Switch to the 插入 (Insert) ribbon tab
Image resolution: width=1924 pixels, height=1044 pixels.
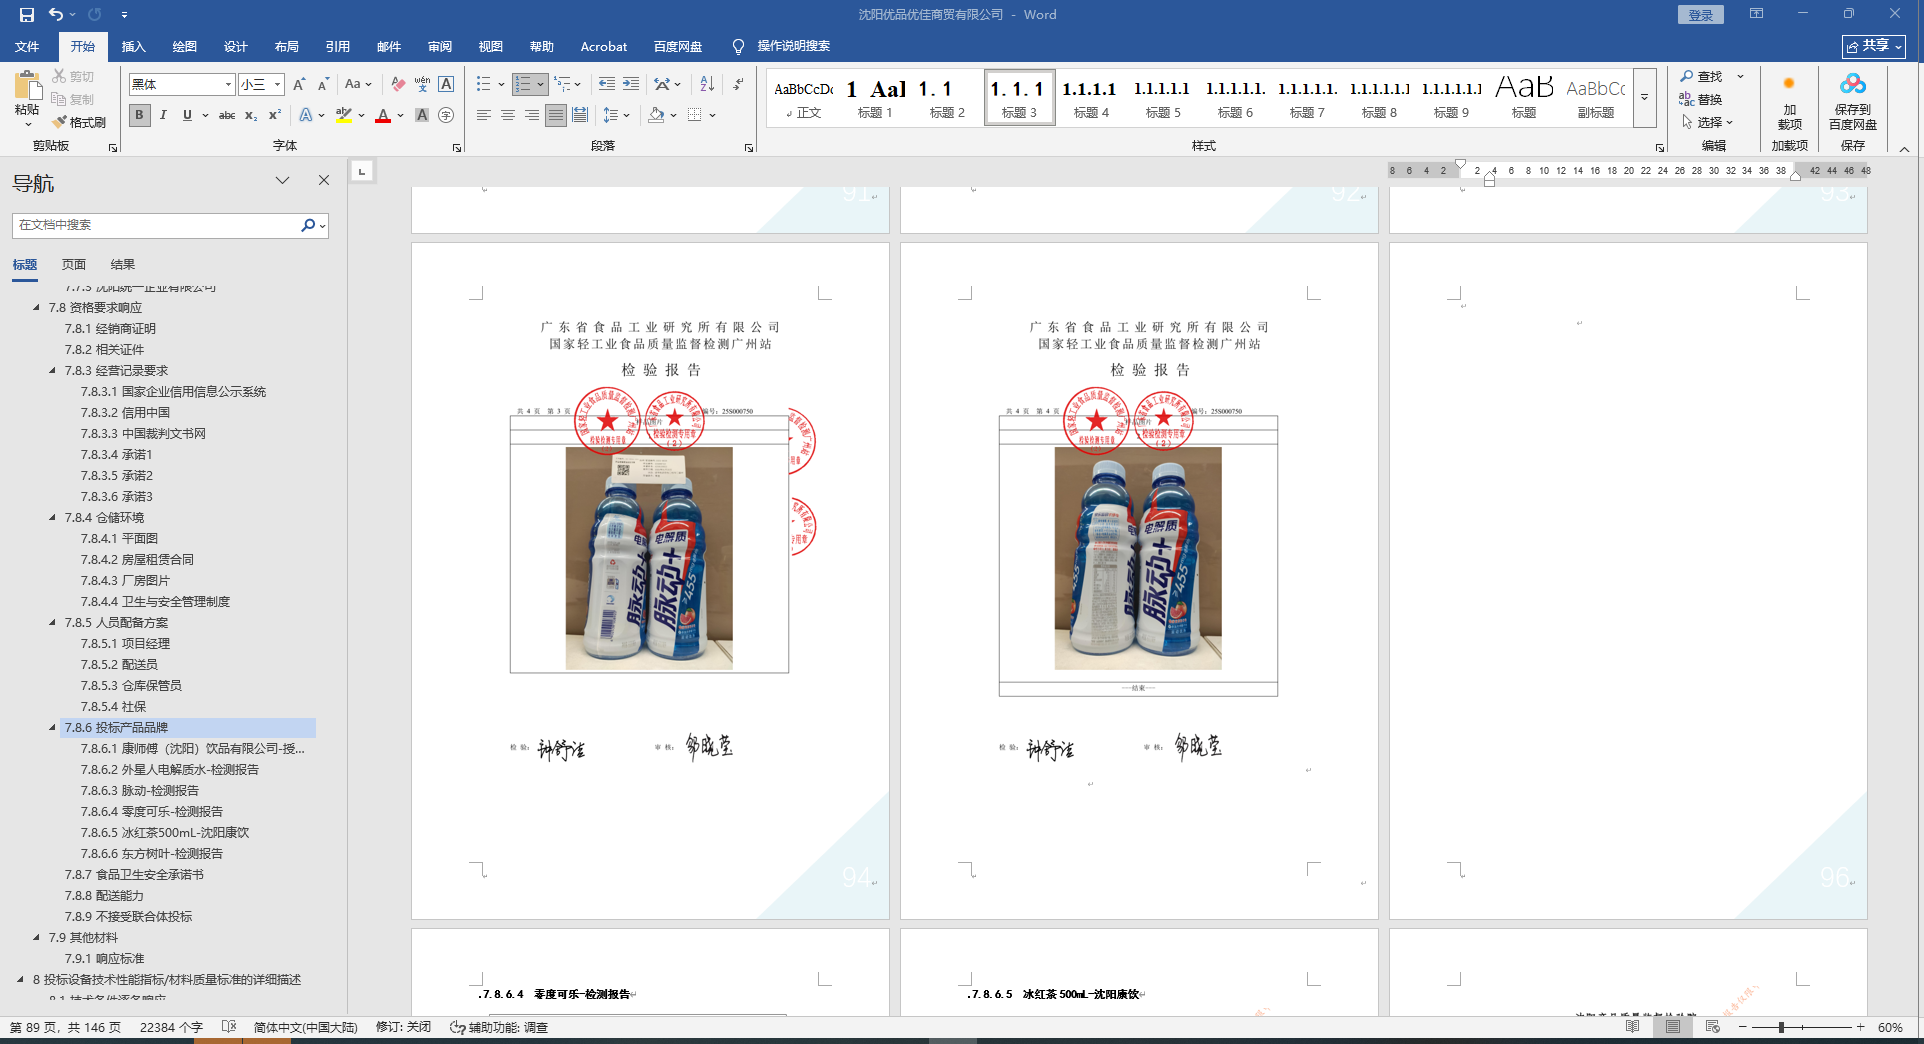(133, 47)
